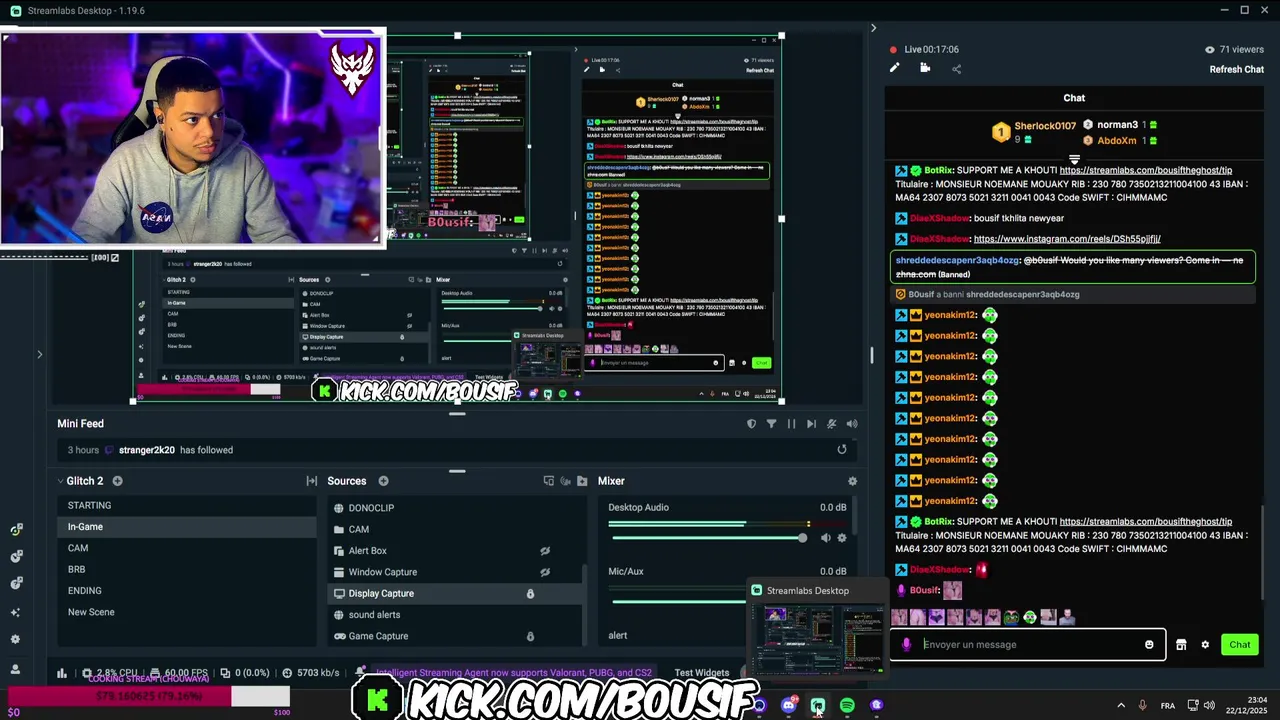Open the Instagram reels link in chat
This screenshot has width=1280, height=720.
1066,239
